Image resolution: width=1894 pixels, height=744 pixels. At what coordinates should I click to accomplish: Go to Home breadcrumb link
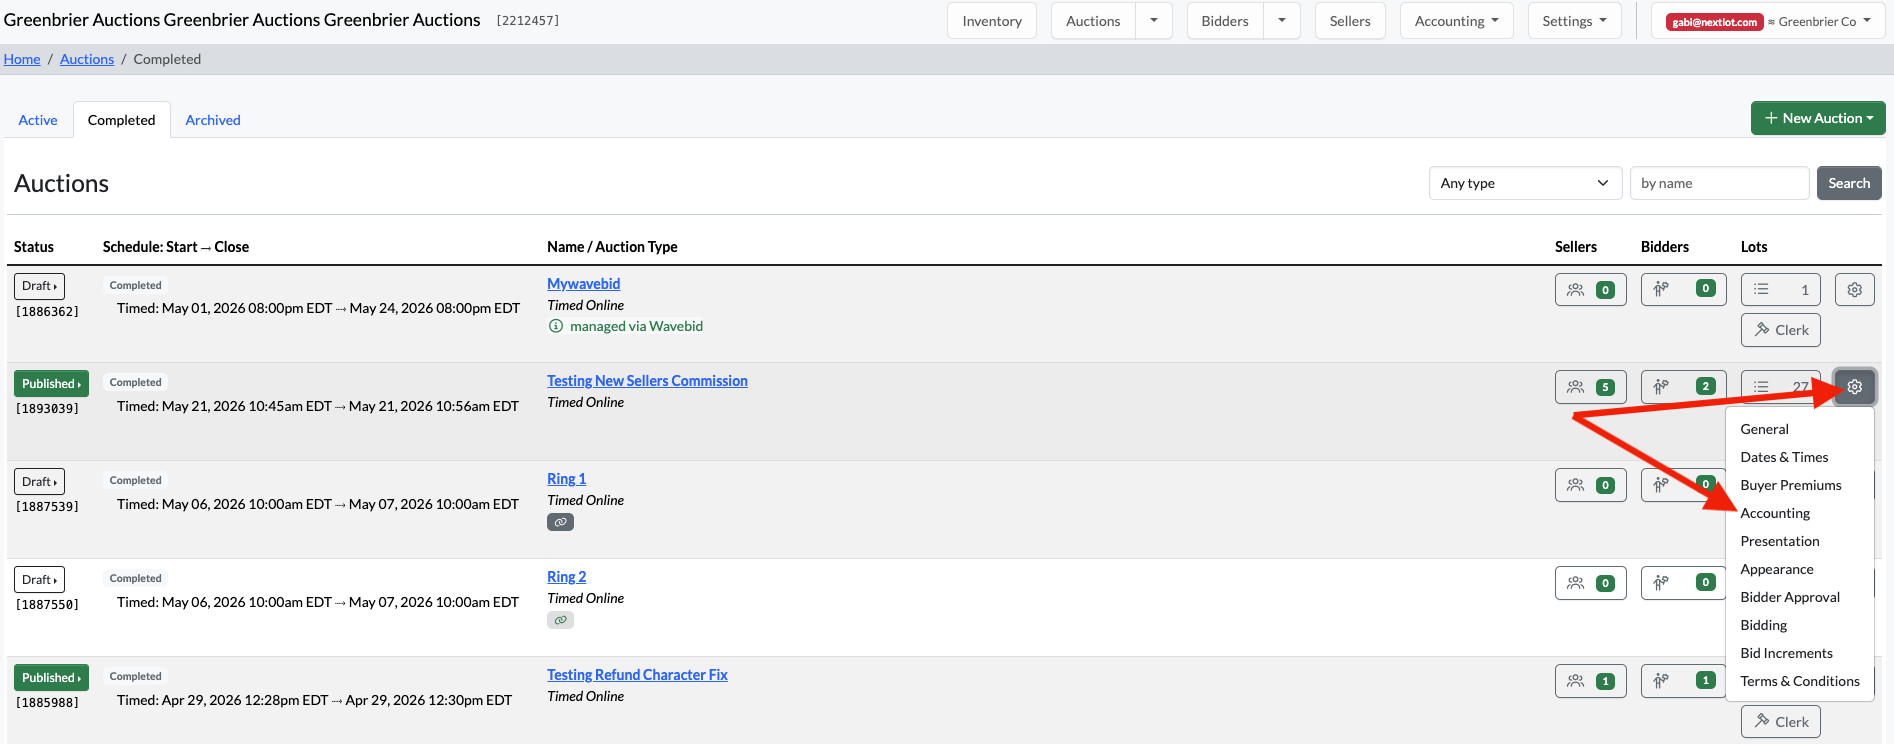point(22,59)
